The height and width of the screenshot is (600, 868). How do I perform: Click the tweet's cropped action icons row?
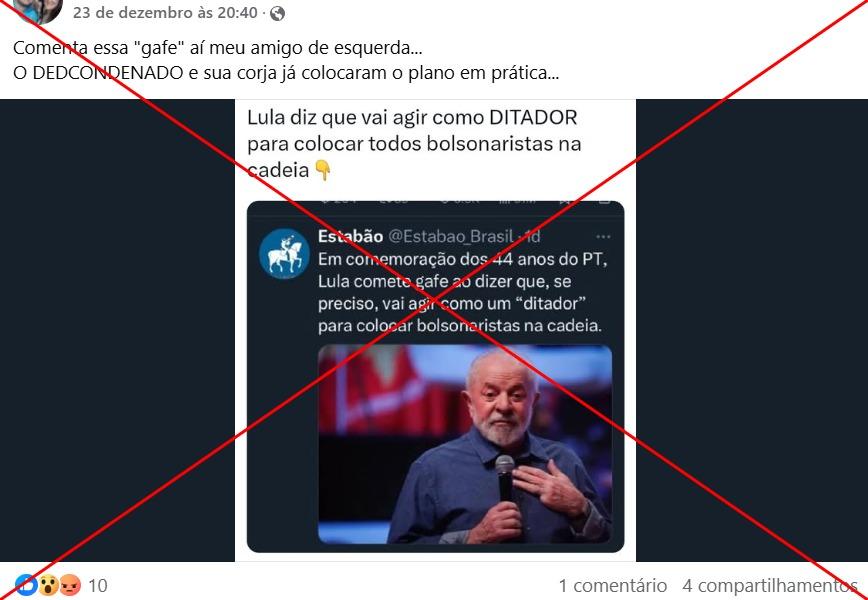[465, 201]
